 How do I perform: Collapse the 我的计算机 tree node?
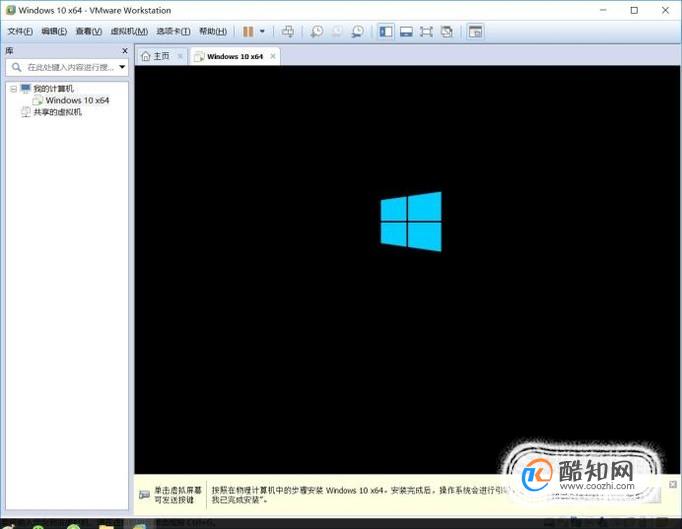click(x=13, y=89)
